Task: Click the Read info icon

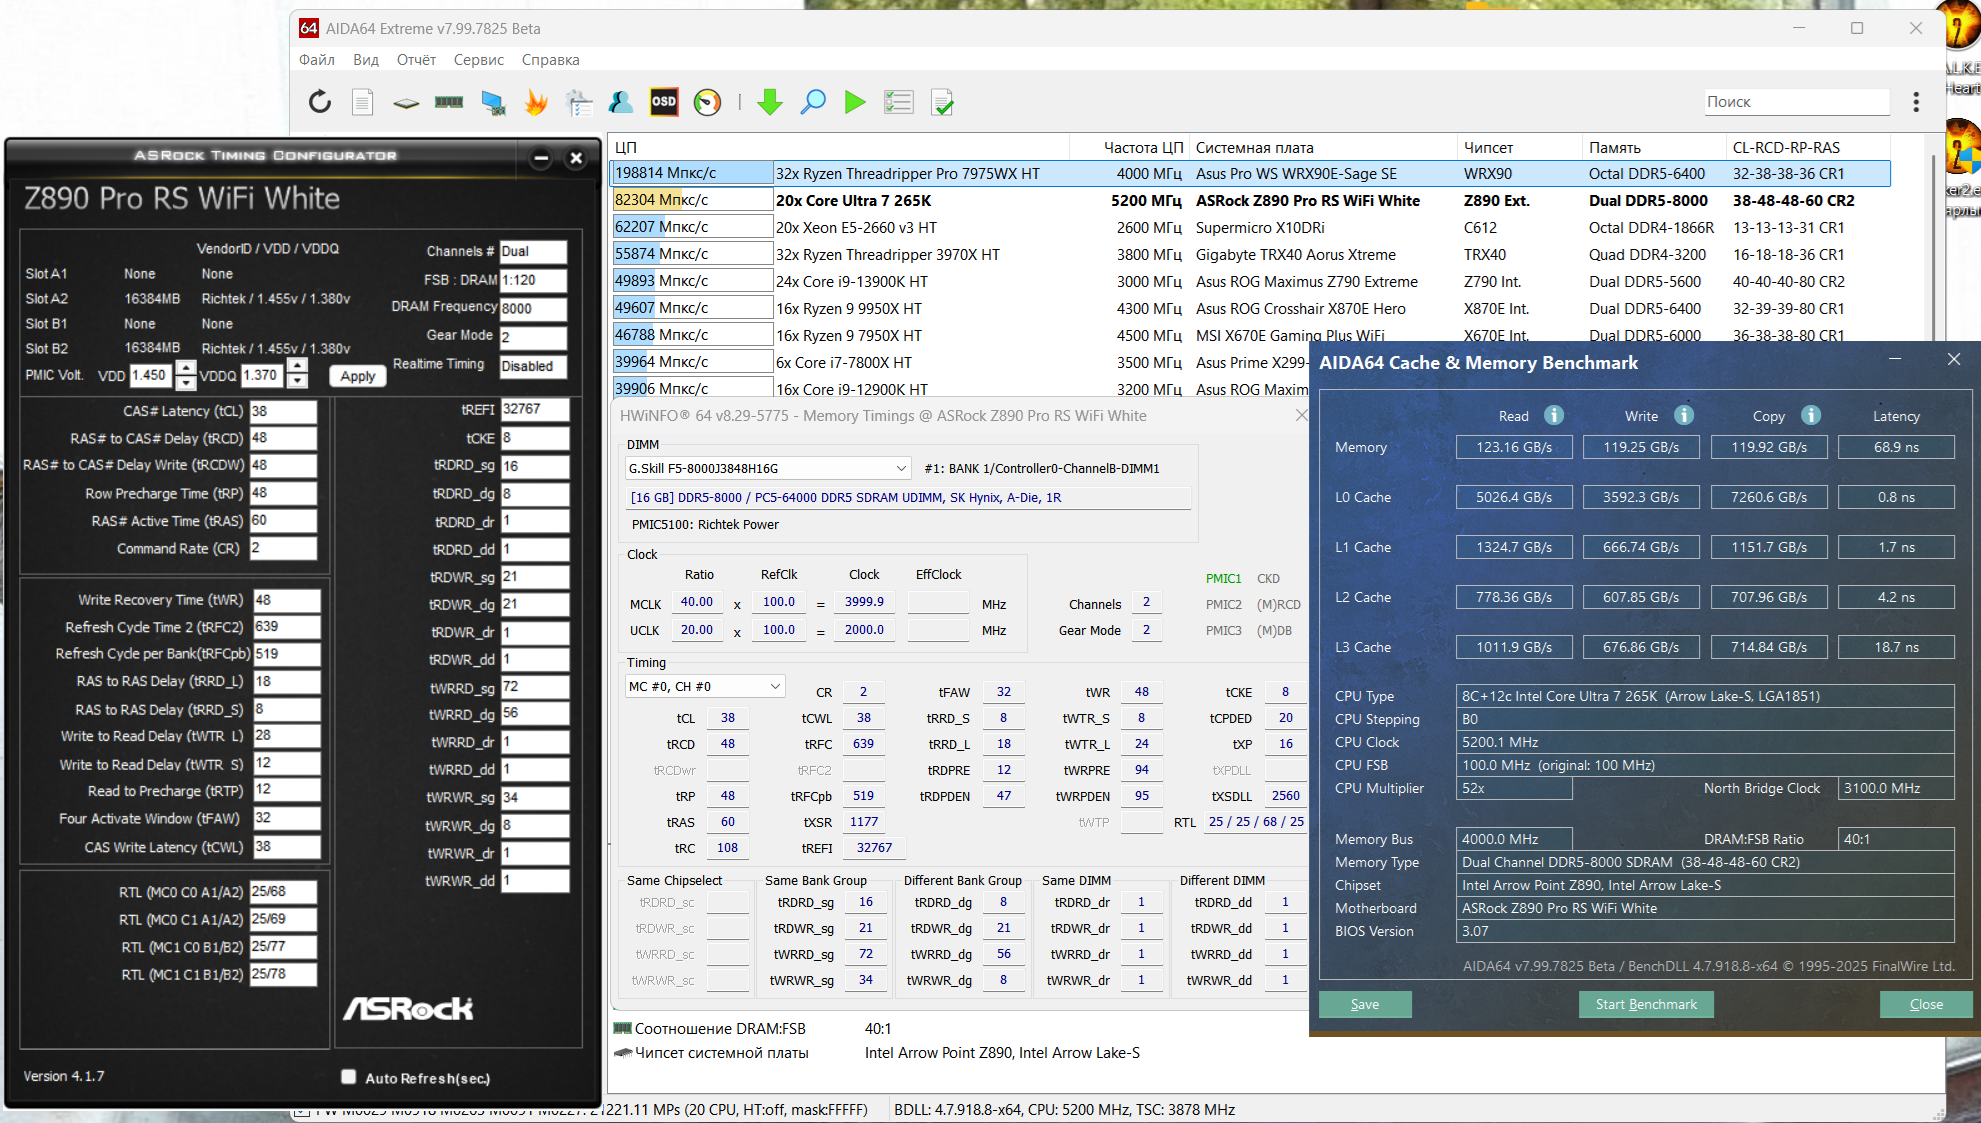Action: click(x=1553, y=415)
